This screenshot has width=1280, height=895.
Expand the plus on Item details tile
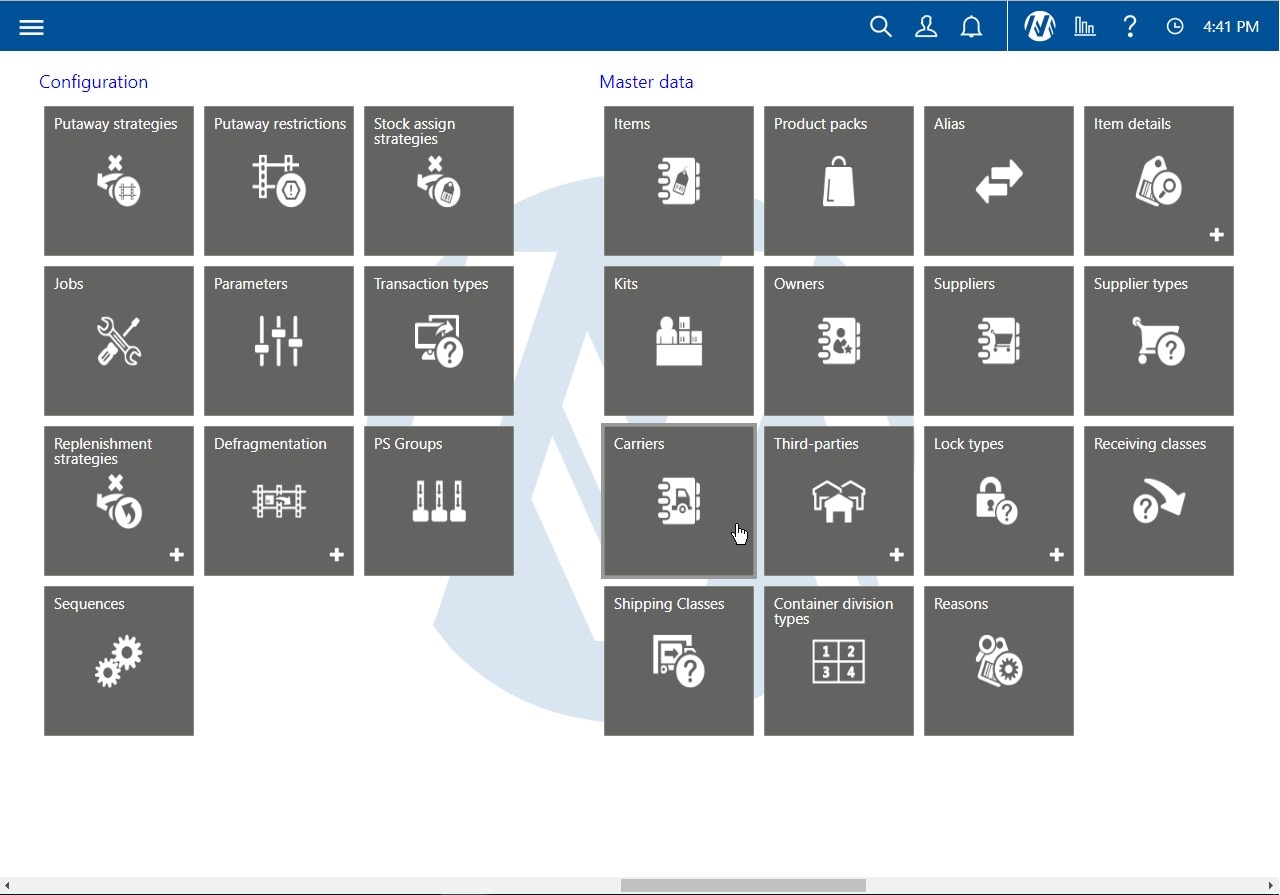point(1216,235)
